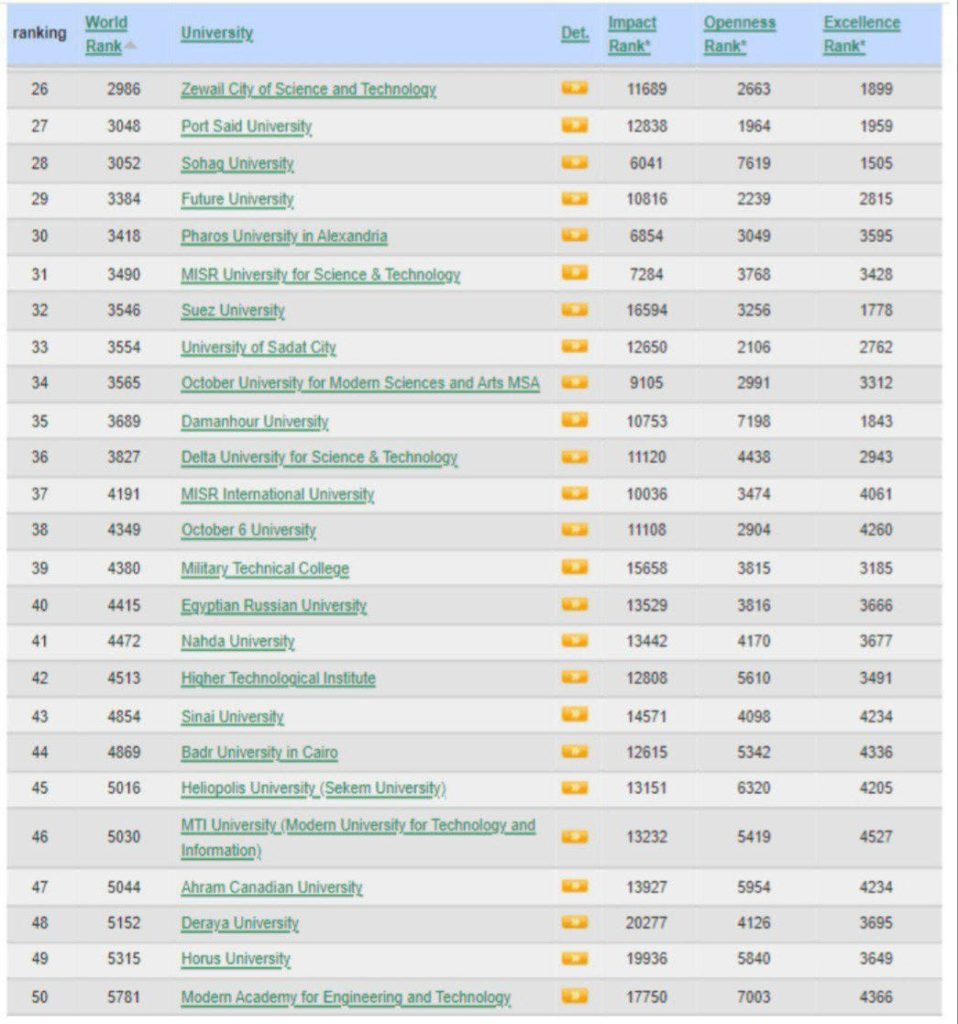The height and width of the screenshot is (1024, 958).
Task: Open Future University link
Action: click(238, 199)
